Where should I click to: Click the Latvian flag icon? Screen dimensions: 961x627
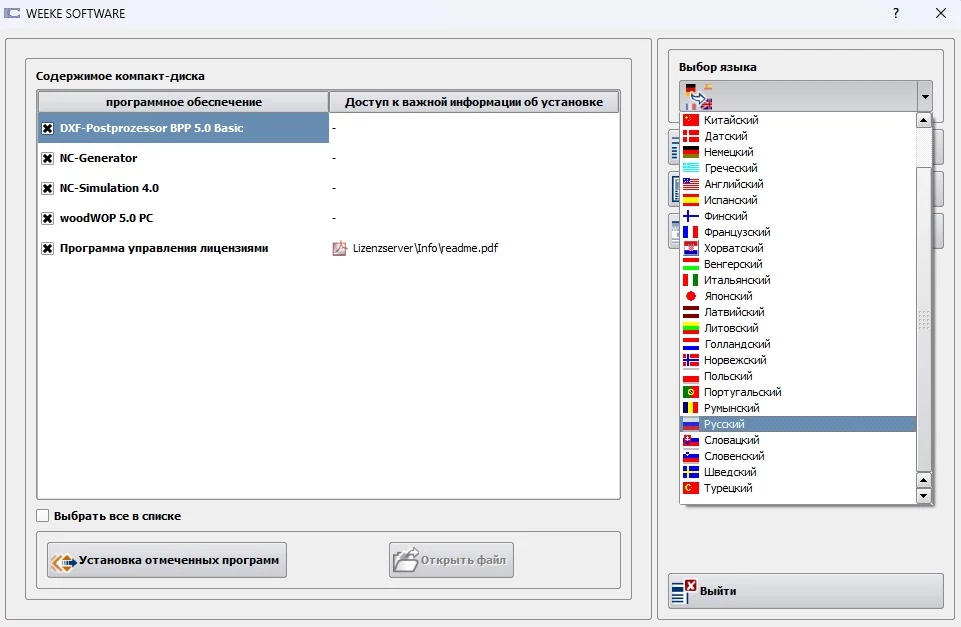pos(691,312)
